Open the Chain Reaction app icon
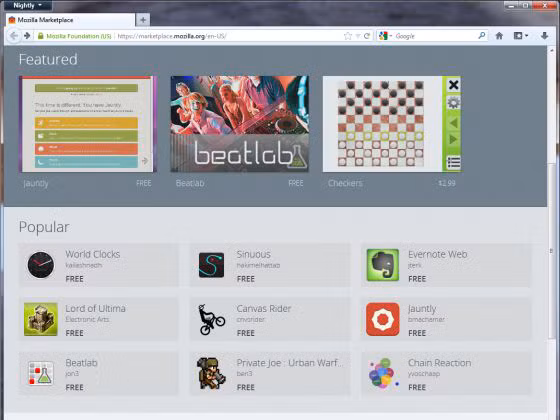 pos(382,373)
